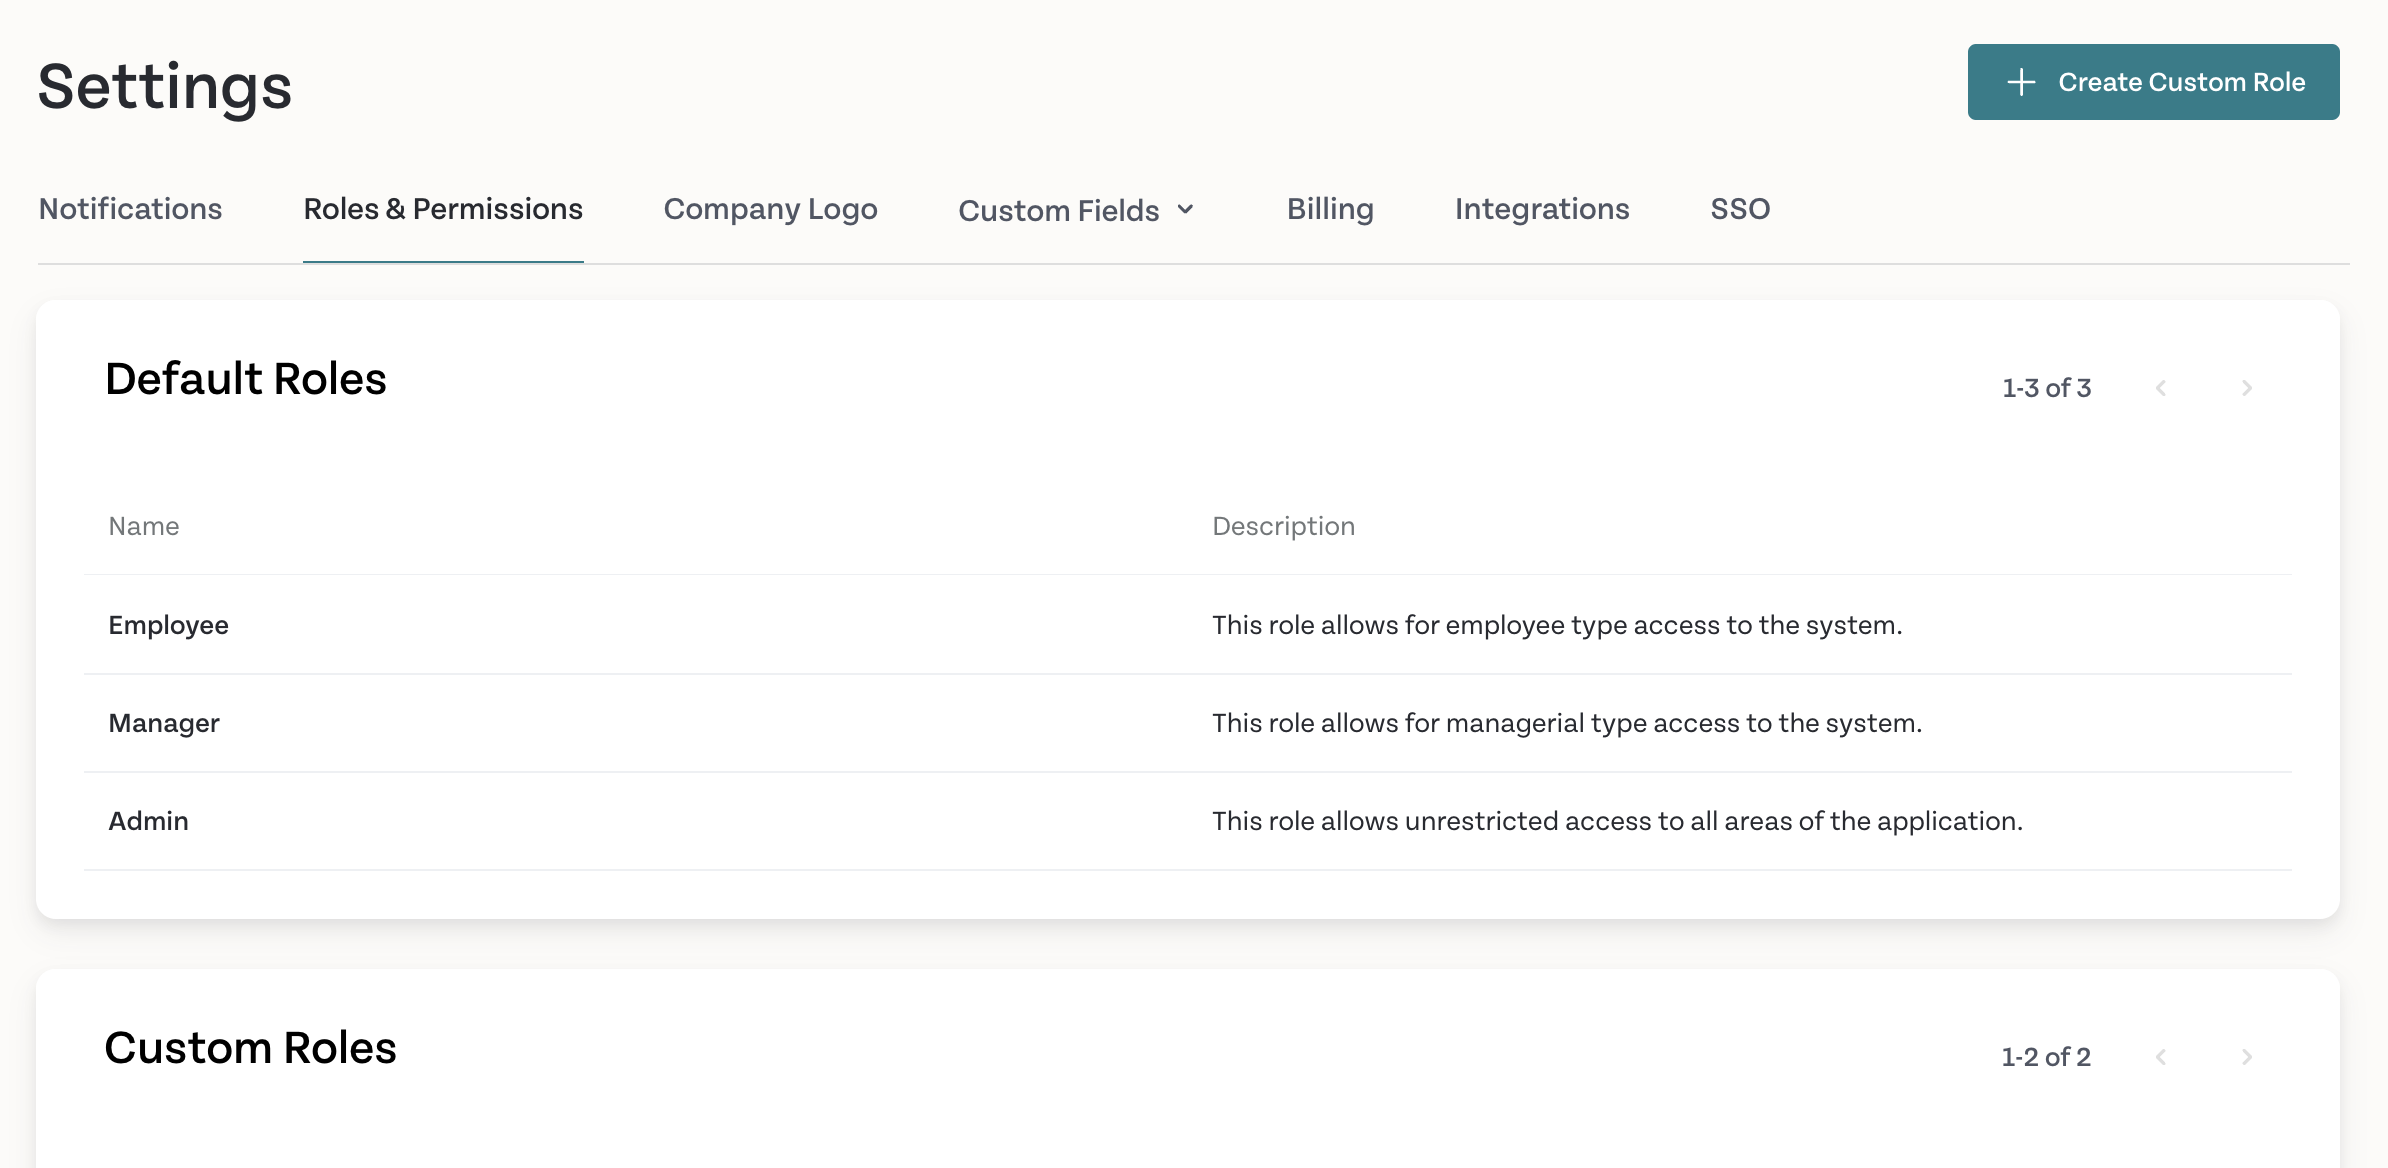Click the Description column header
Viewport: 2388px width, 1168px height.
(1284, 526)
